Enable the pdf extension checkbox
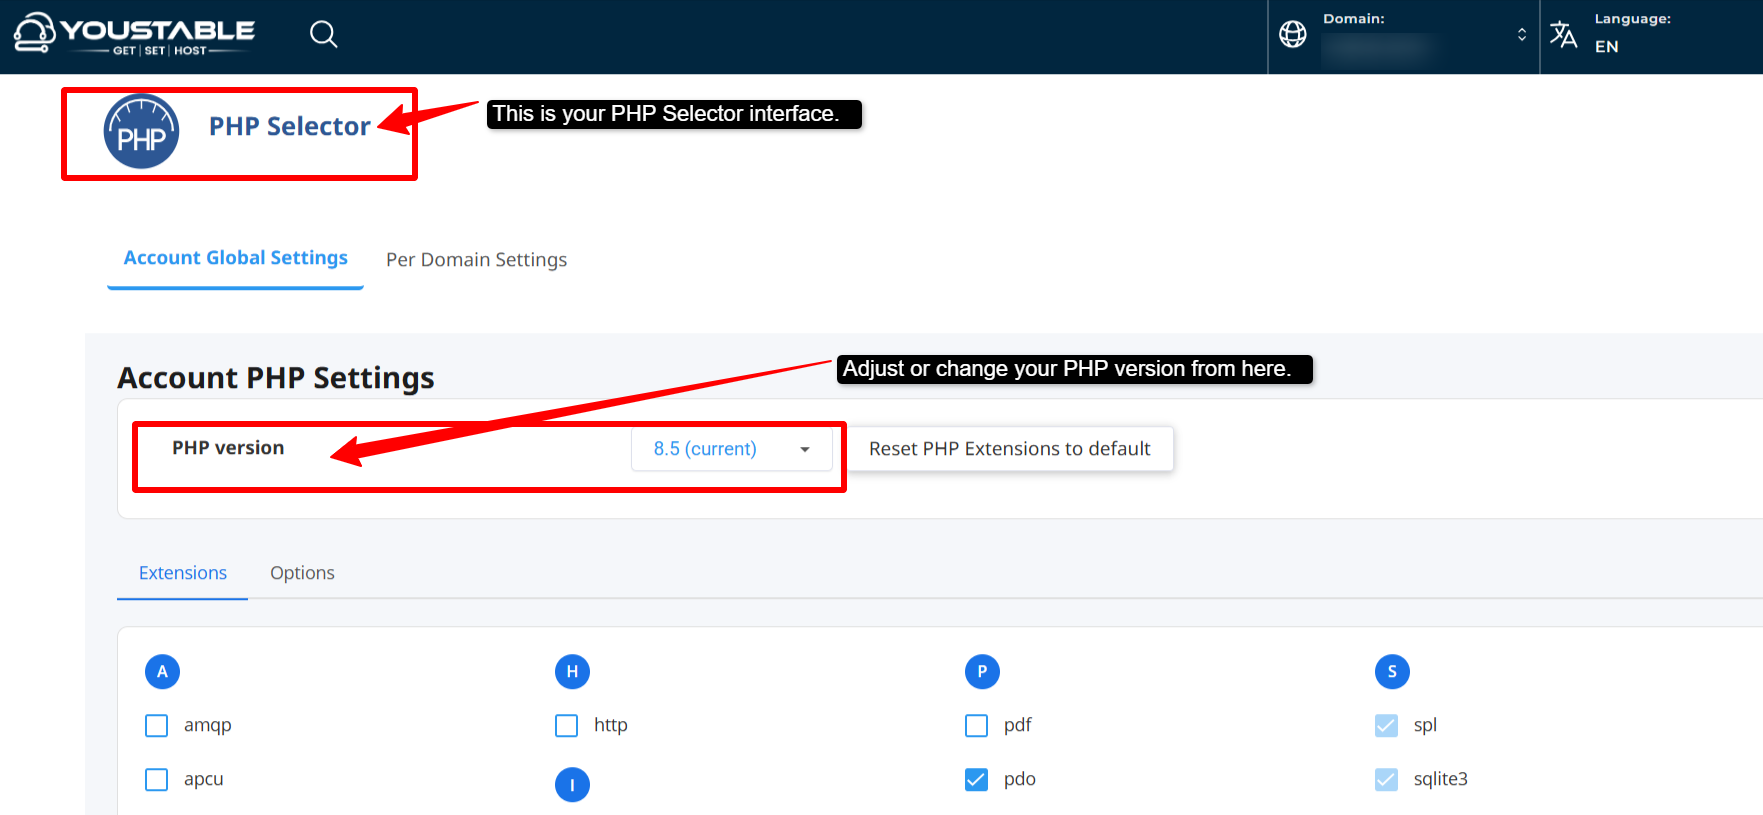The image size is (1763, 815). click(x=977, y=725)
